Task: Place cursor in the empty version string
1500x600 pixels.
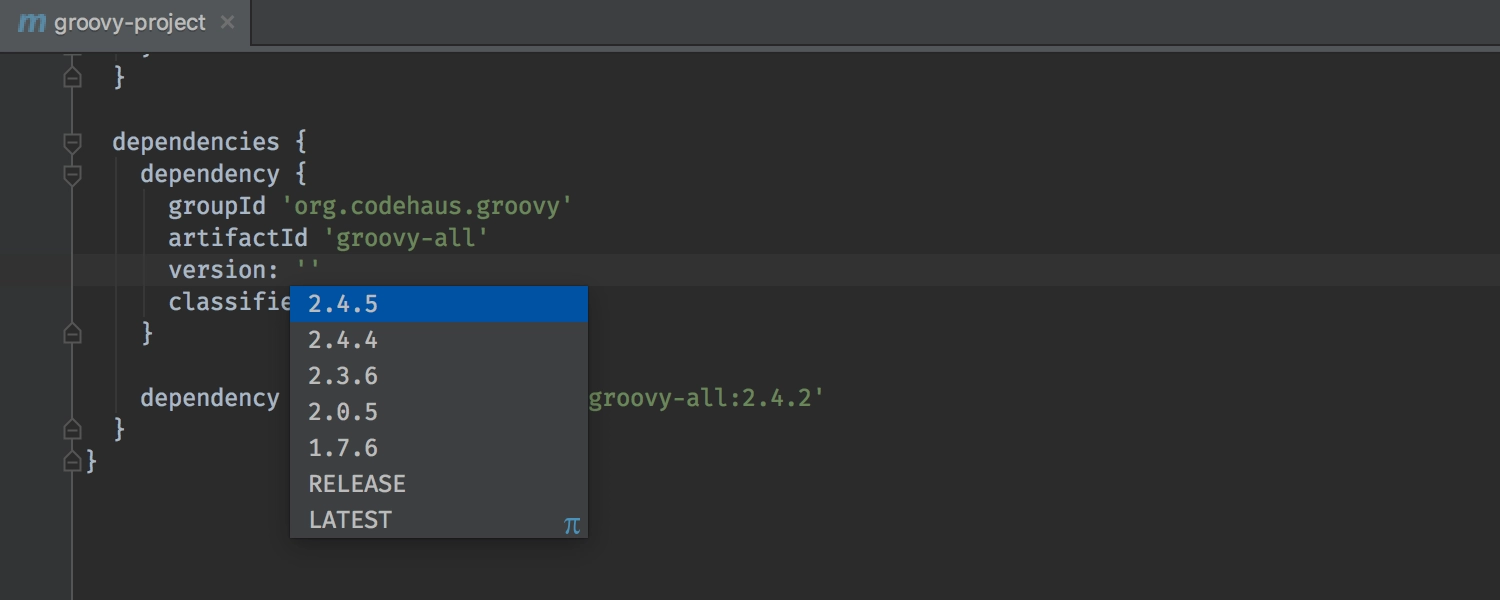Action: point(308,270)
